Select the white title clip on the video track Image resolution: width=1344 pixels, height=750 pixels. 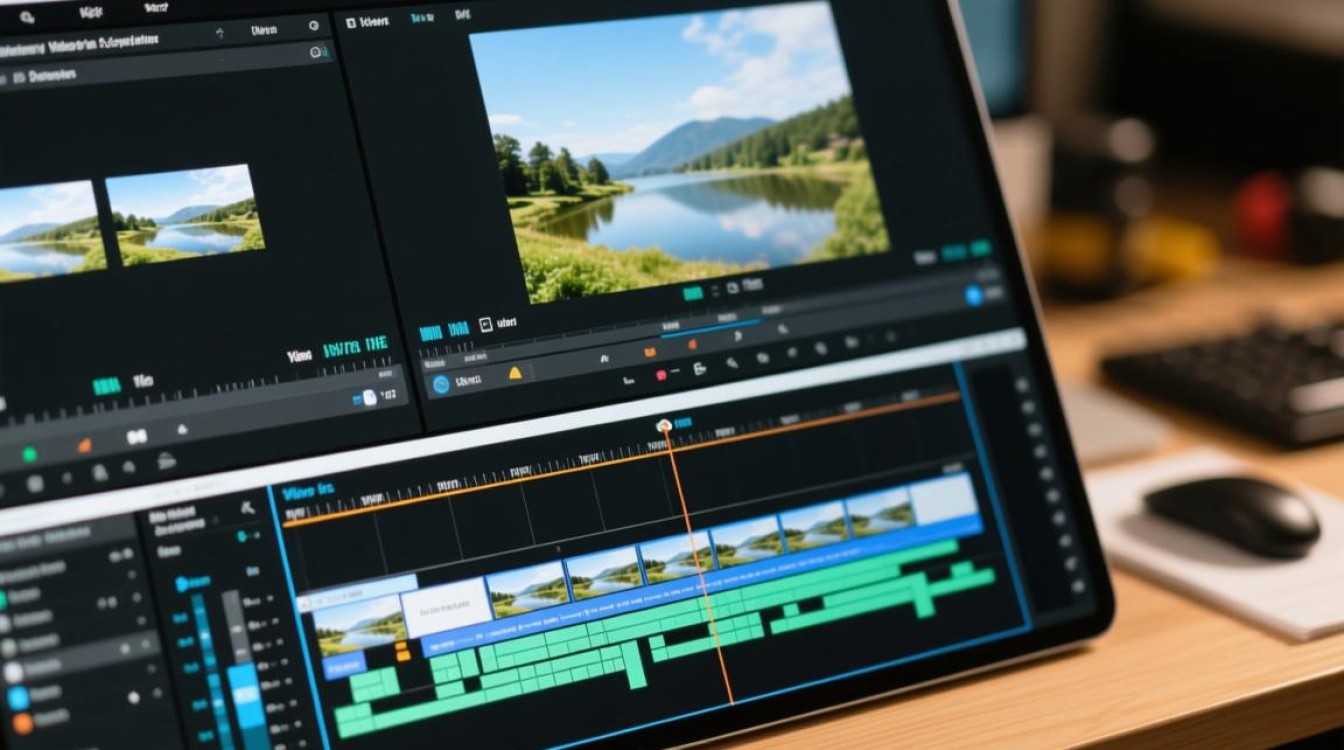(447, 608)
